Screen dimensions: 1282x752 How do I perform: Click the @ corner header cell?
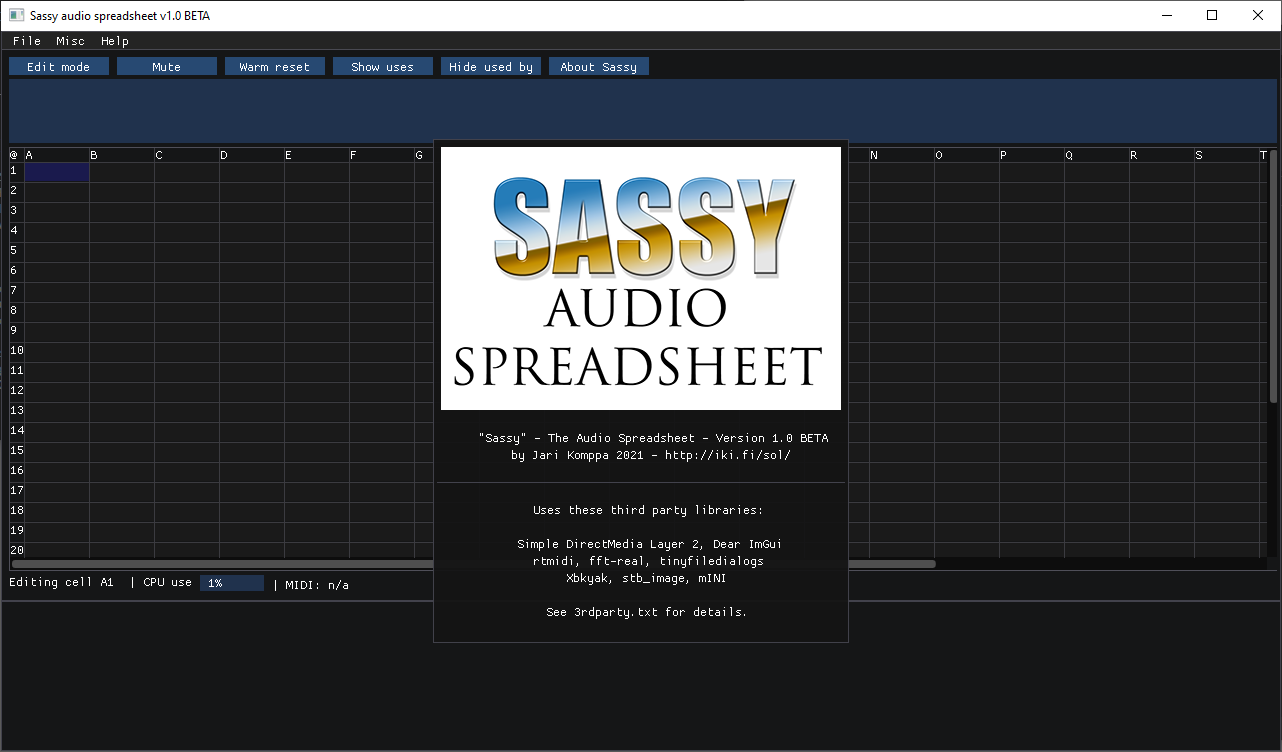tap(15, 155)
